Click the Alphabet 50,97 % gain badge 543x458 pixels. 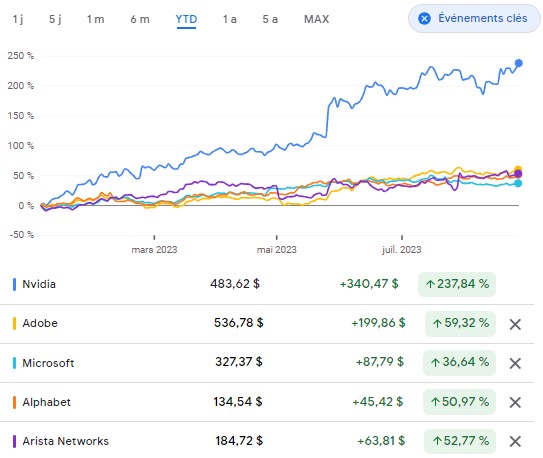click(x=459, y=402)
